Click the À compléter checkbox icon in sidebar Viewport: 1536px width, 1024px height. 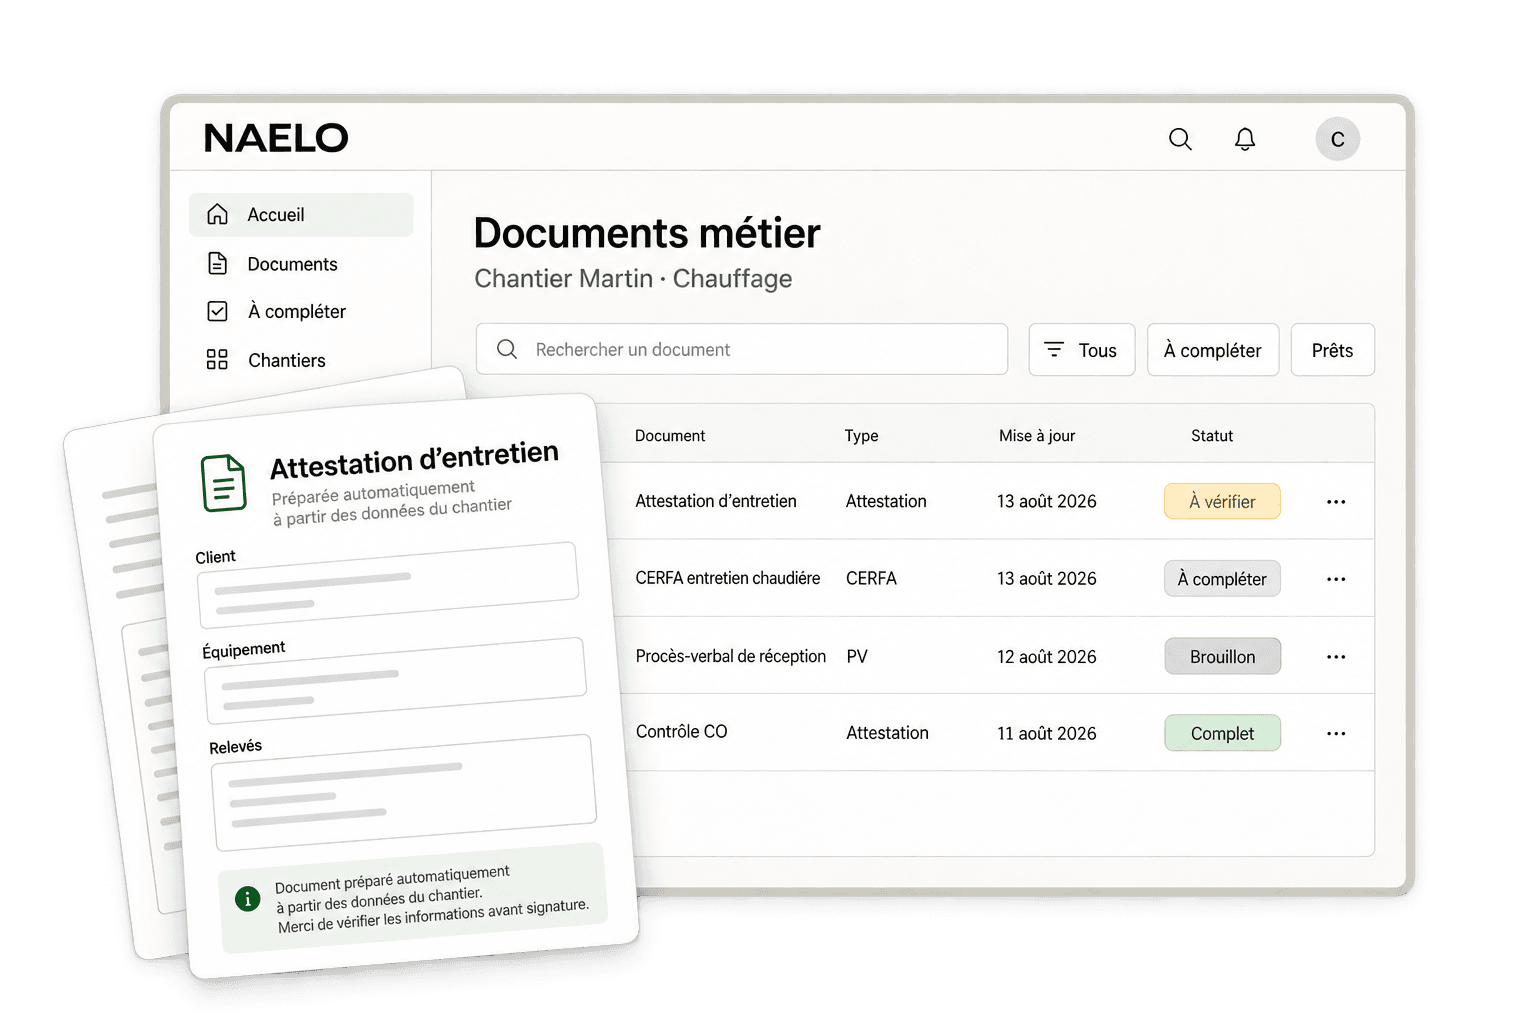pyautogui.click(x=217, y=311)
